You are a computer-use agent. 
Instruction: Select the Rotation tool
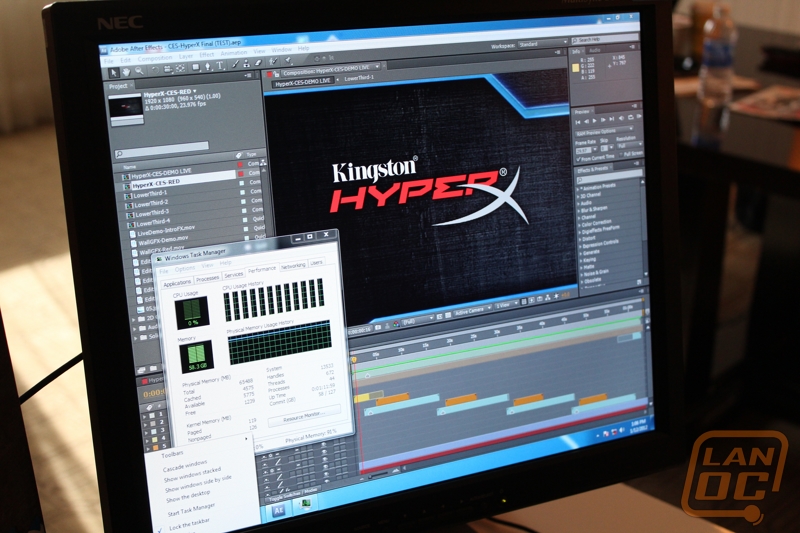point(156,70)
